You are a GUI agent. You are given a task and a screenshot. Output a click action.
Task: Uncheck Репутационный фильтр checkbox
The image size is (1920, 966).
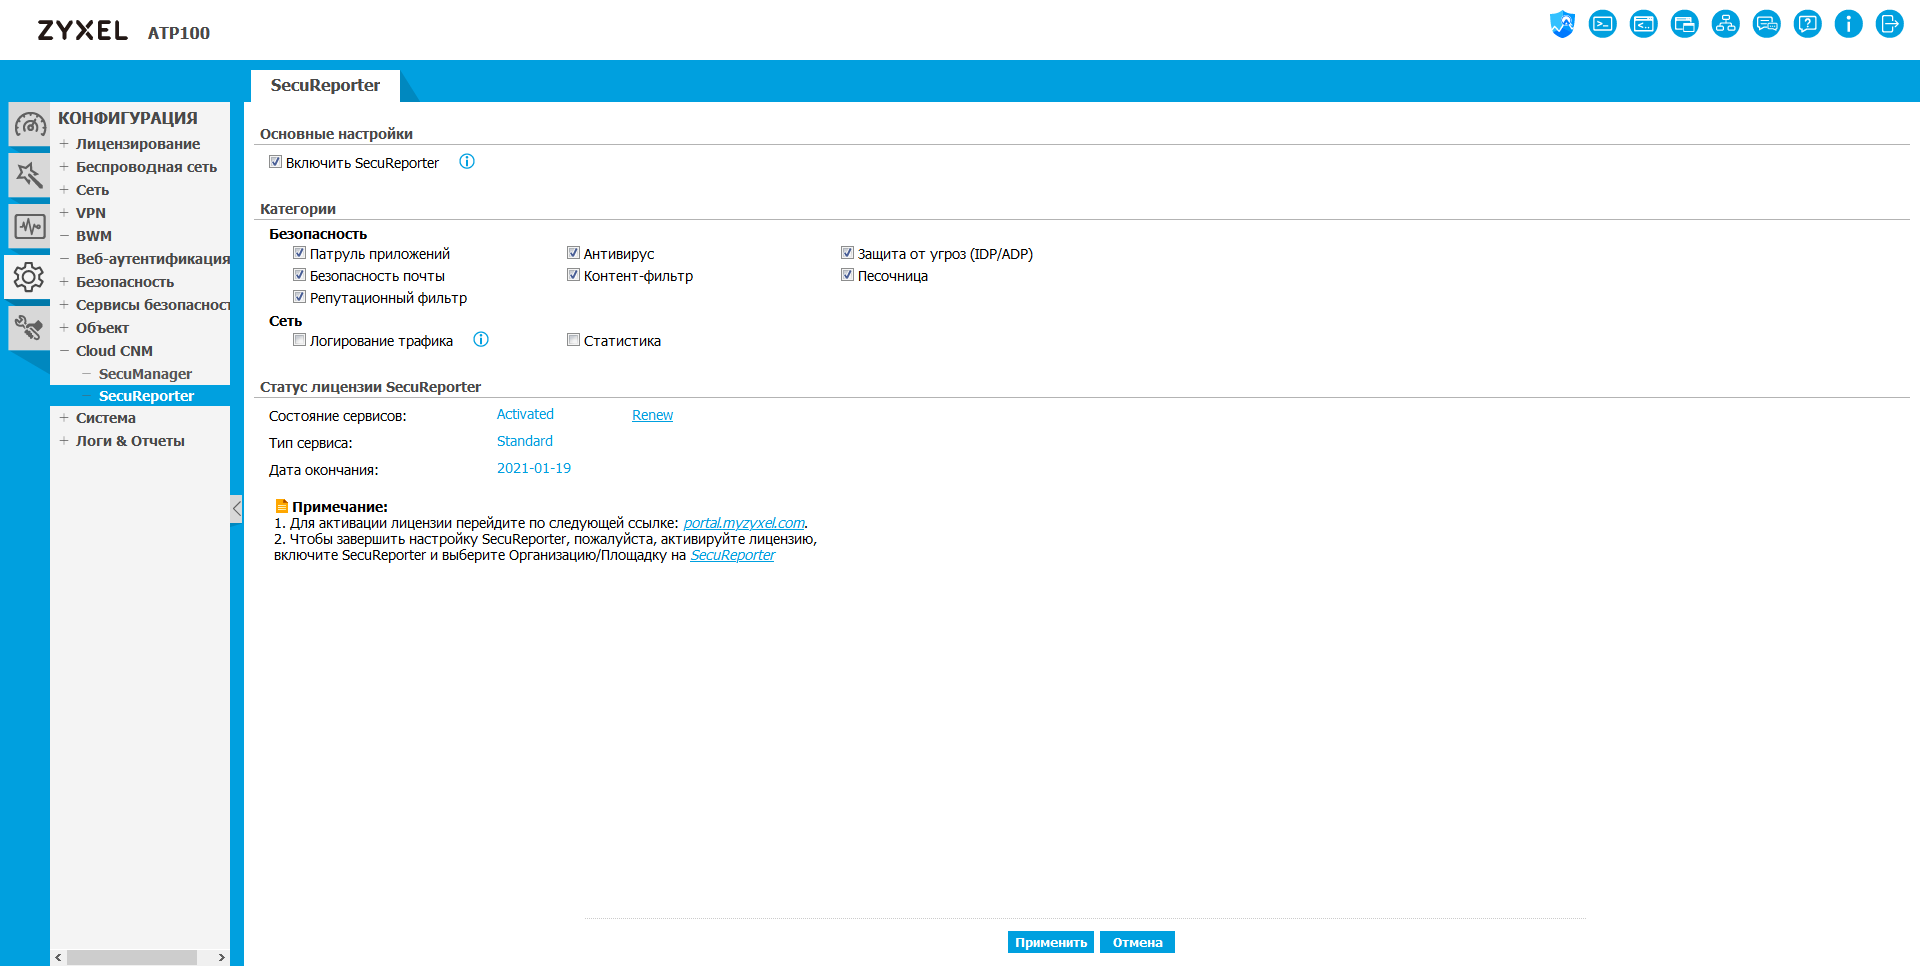[x=299, y=297]
